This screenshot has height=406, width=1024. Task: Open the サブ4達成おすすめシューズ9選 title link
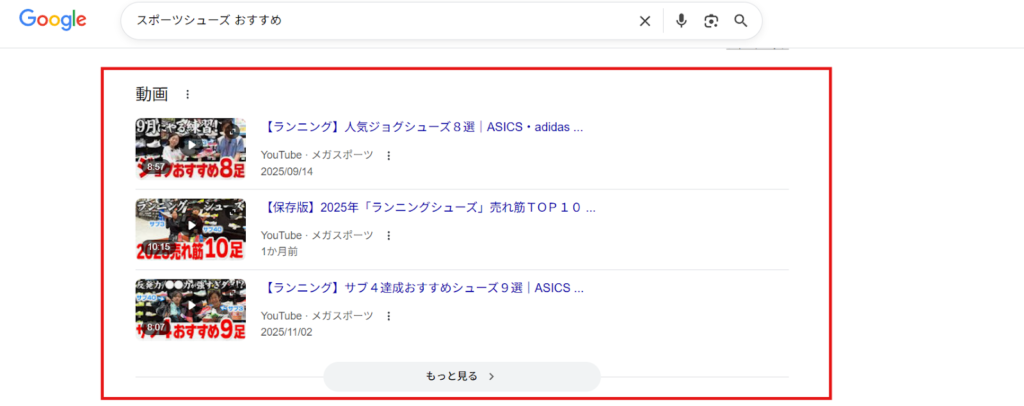pos(423,288)
